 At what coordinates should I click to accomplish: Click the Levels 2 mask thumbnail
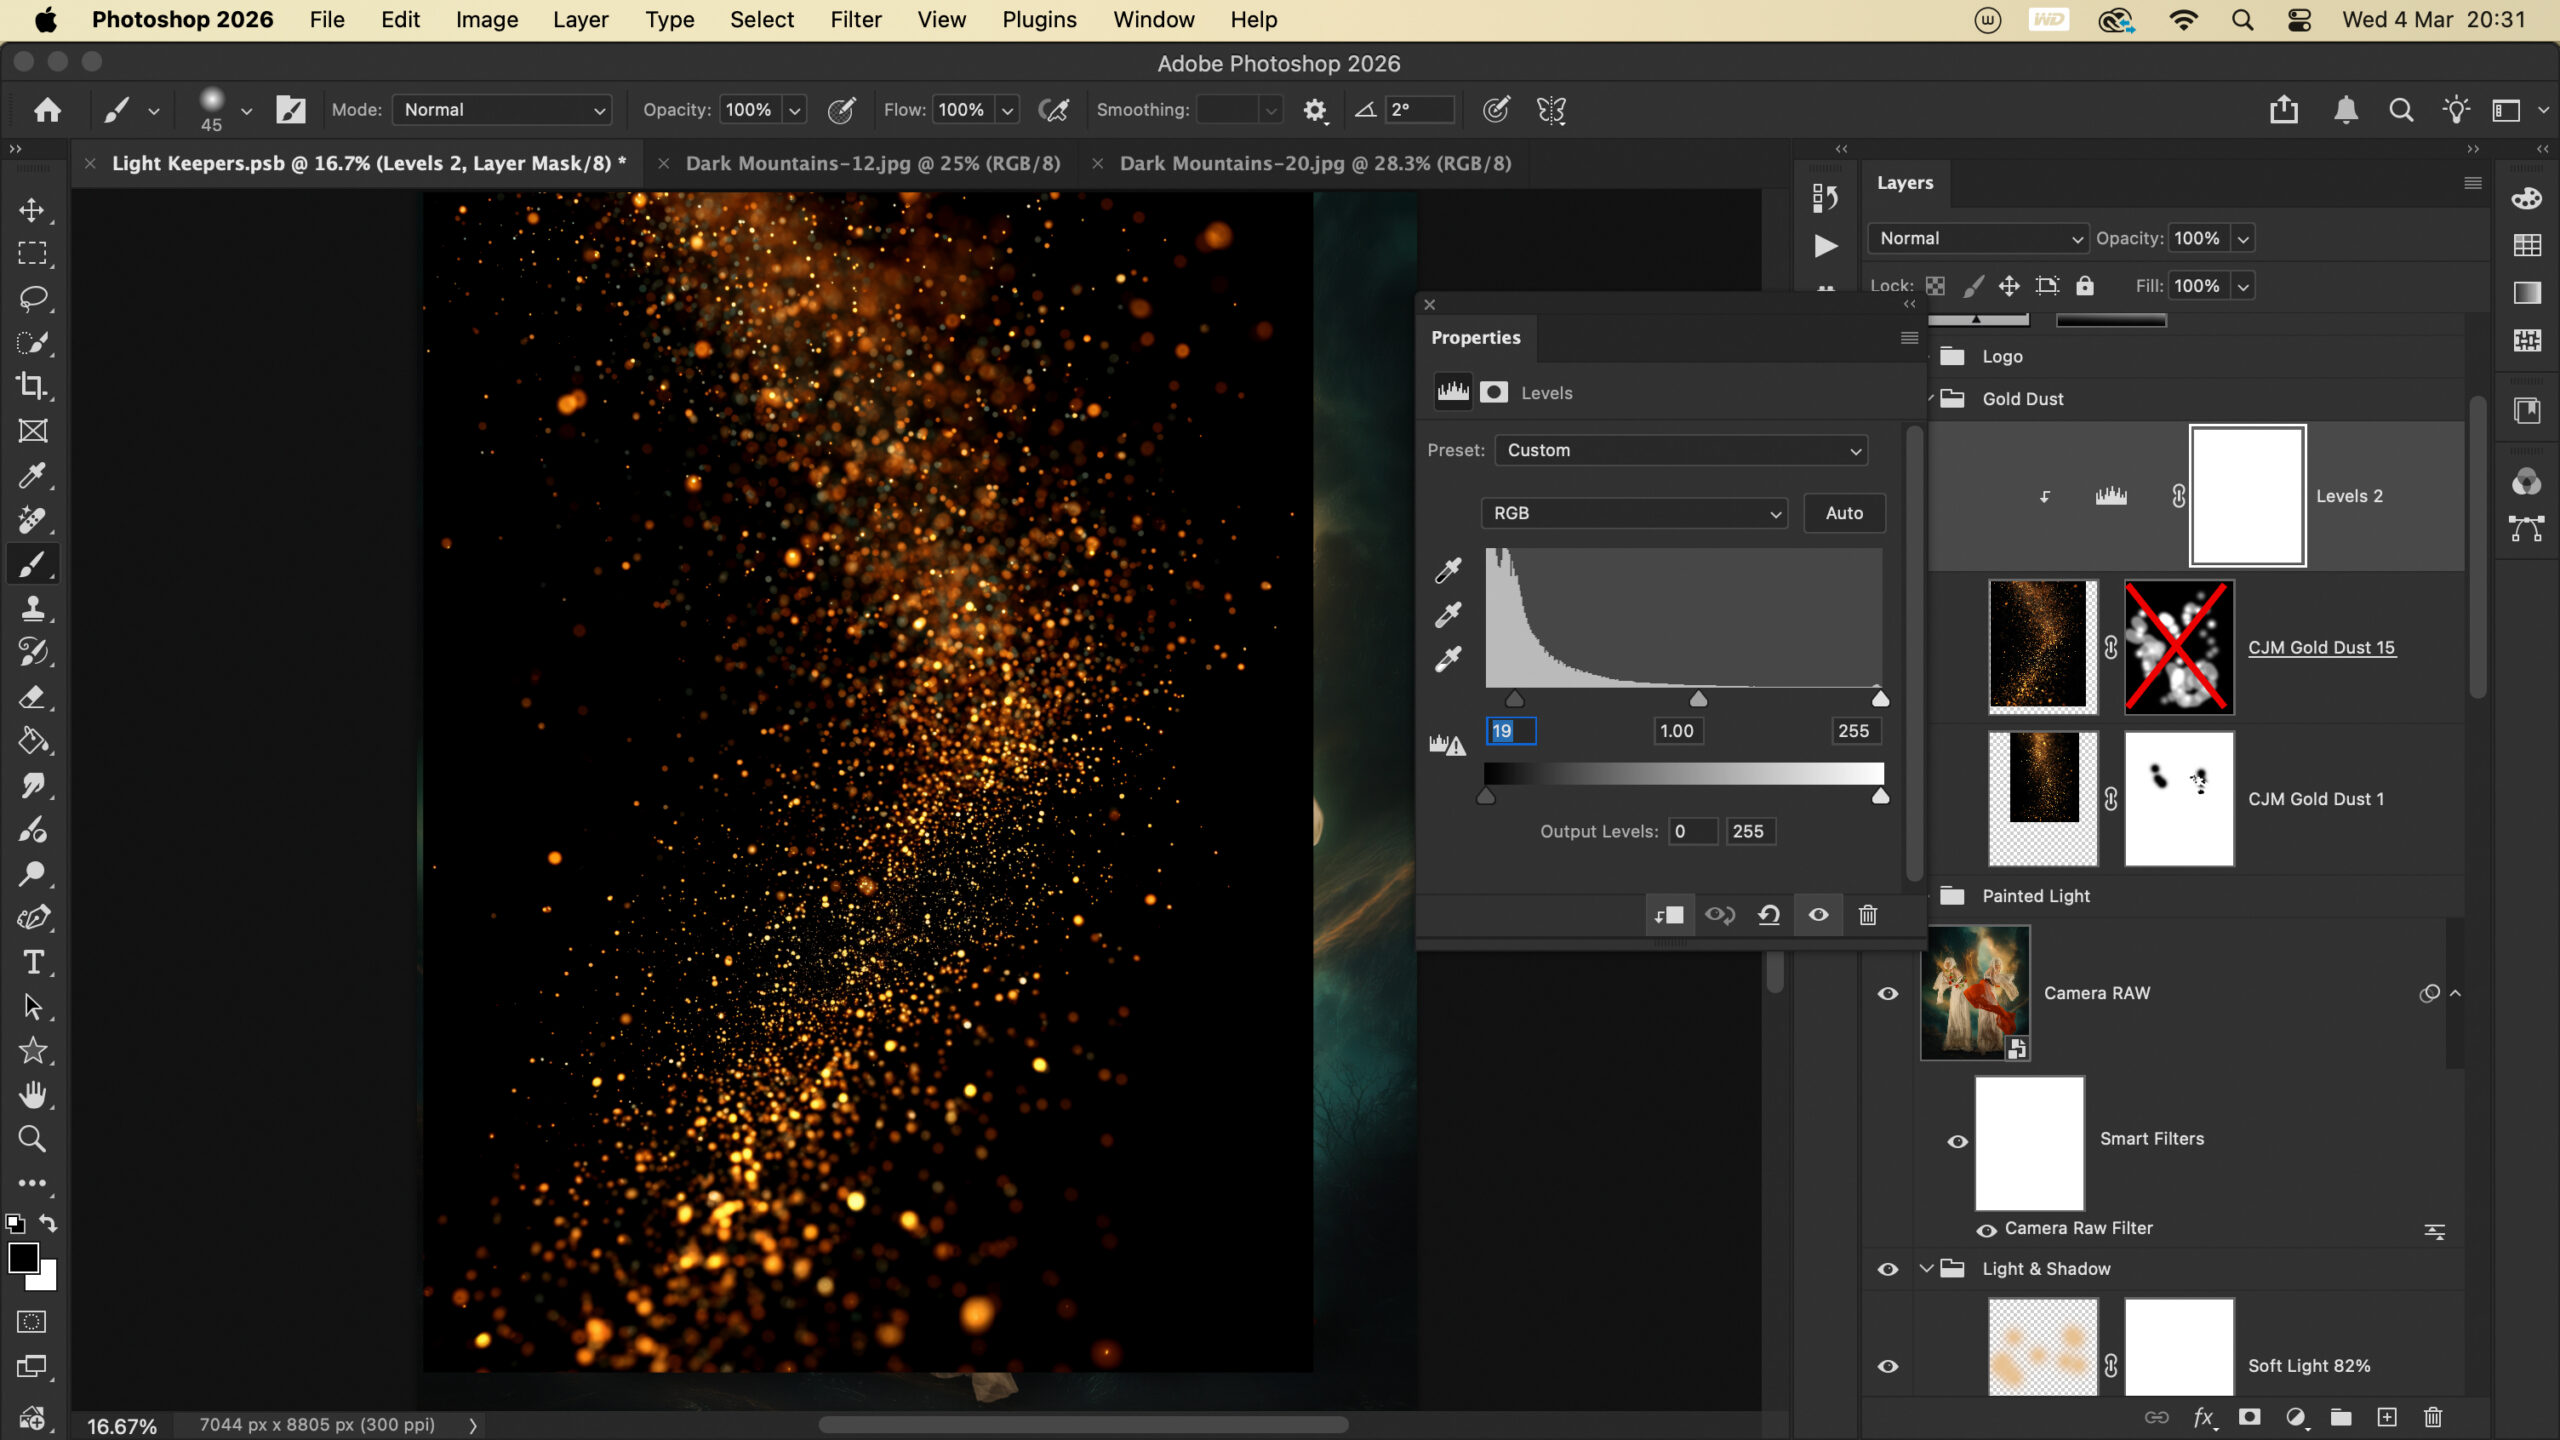click(x=2247, y=496)
